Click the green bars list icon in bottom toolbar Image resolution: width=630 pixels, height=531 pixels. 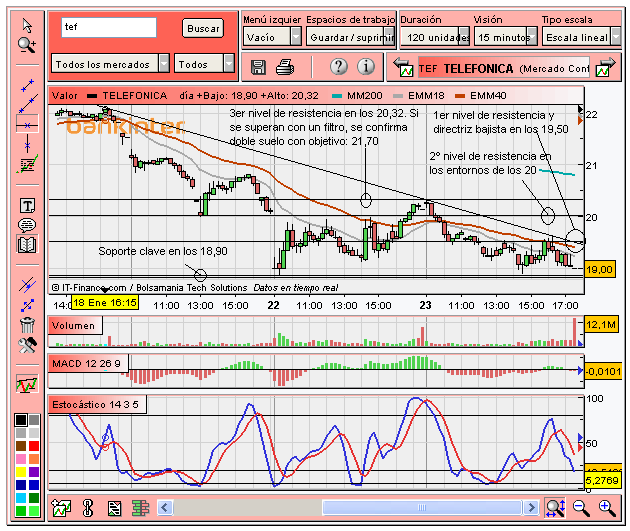[140, 508]
